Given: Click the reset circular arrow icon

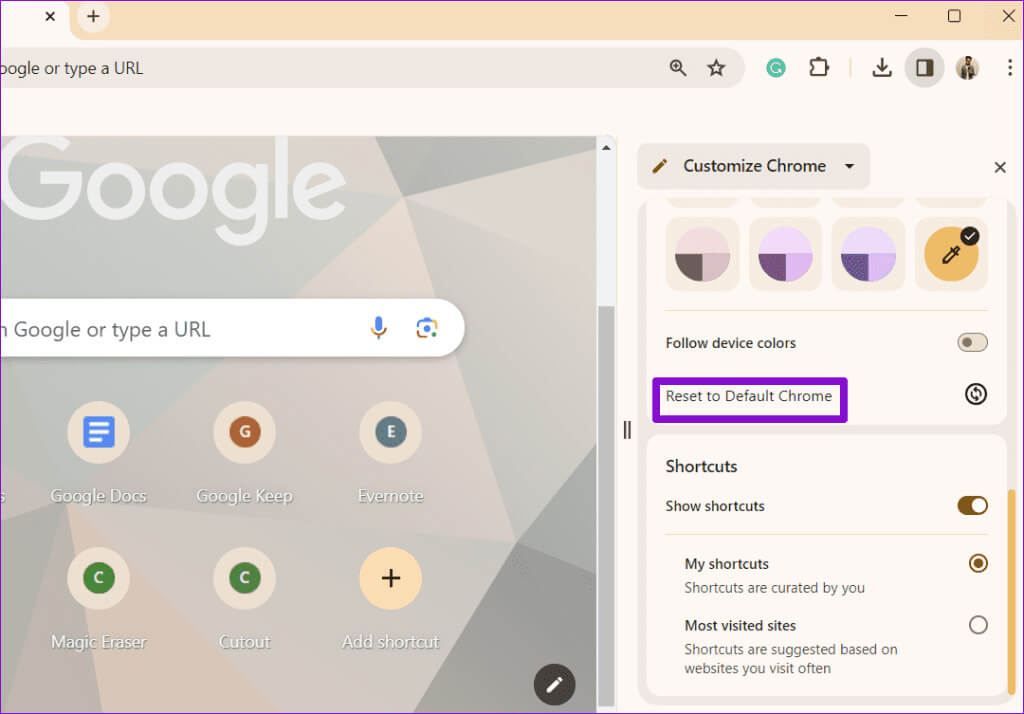Looking at the screenshot, I should tap(976, 394).
